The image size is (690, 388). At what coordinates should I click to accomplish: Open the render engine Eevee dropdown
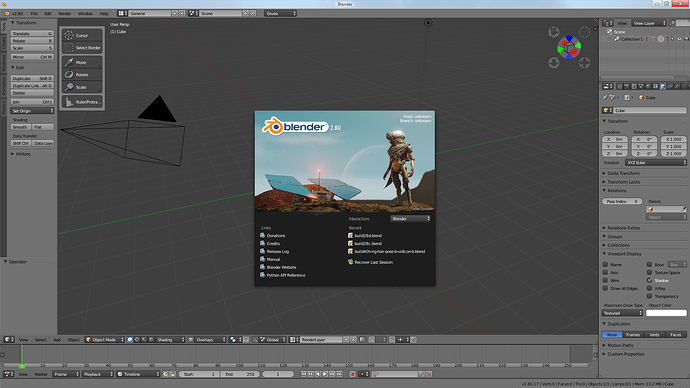tap(281, 14)
